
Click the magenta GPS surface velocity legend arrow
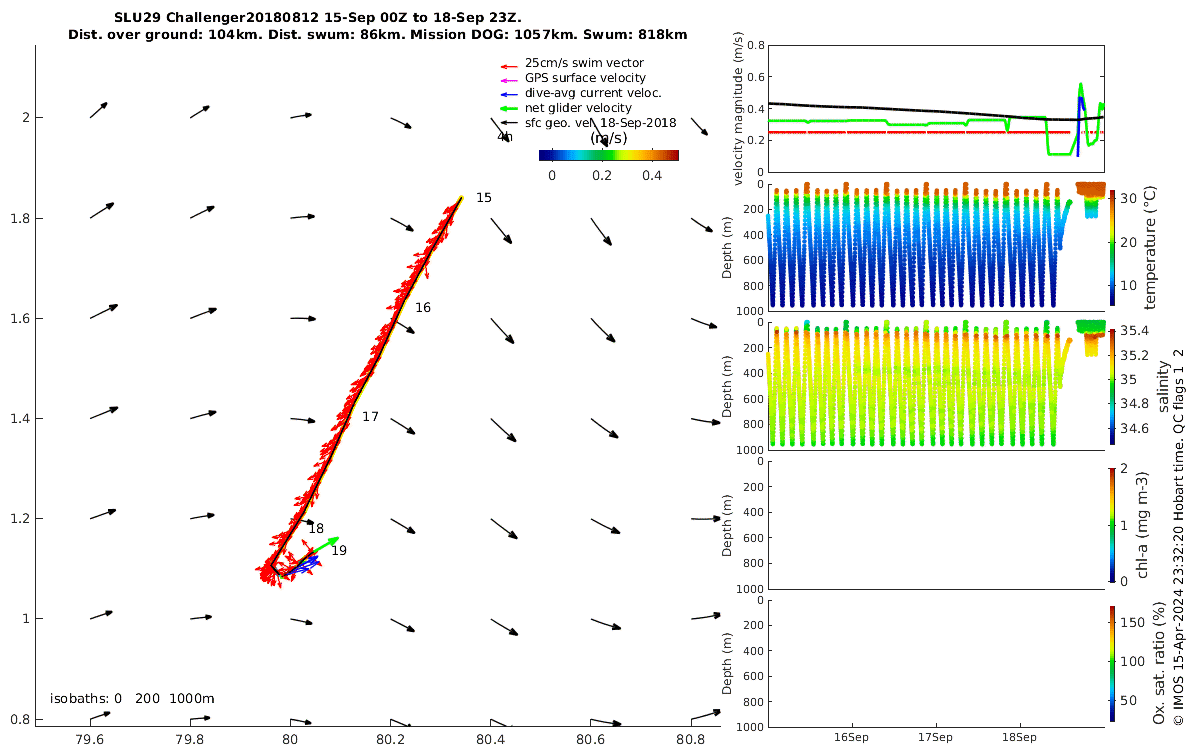[508, 79]
